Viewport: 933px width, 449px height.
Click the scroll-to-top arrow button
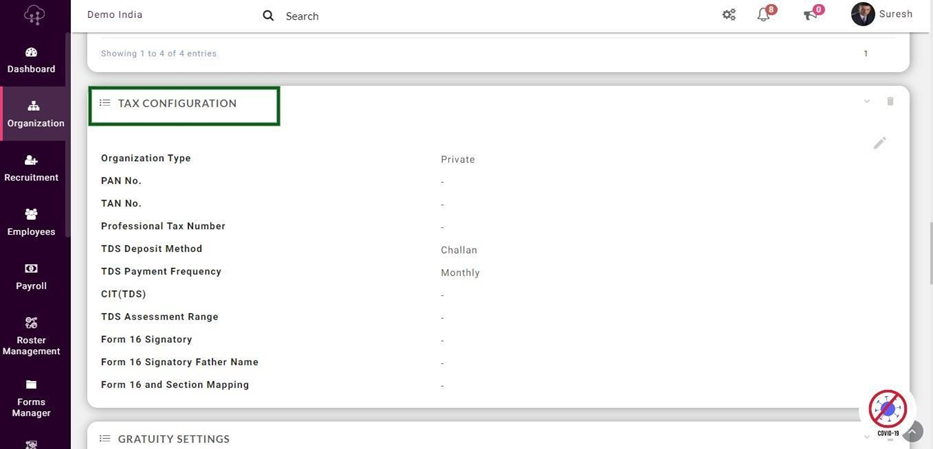pyautogui.click(x=912, y=431)
